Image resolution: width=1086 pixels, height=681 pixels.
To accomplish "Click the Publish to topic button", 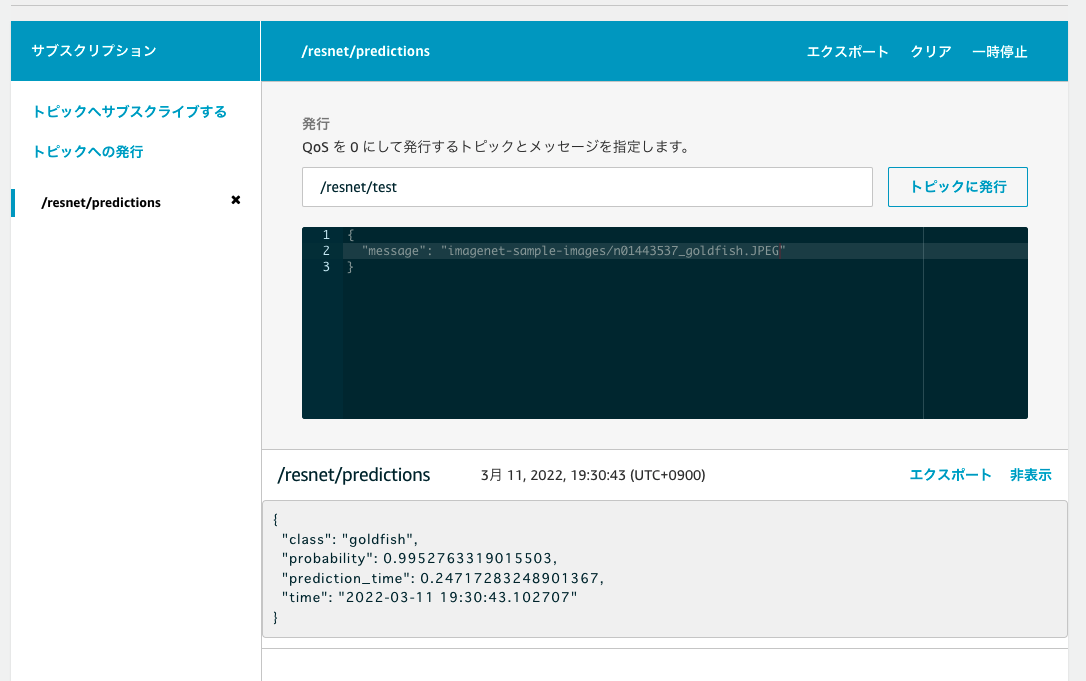I will click(x=958, y=187).
